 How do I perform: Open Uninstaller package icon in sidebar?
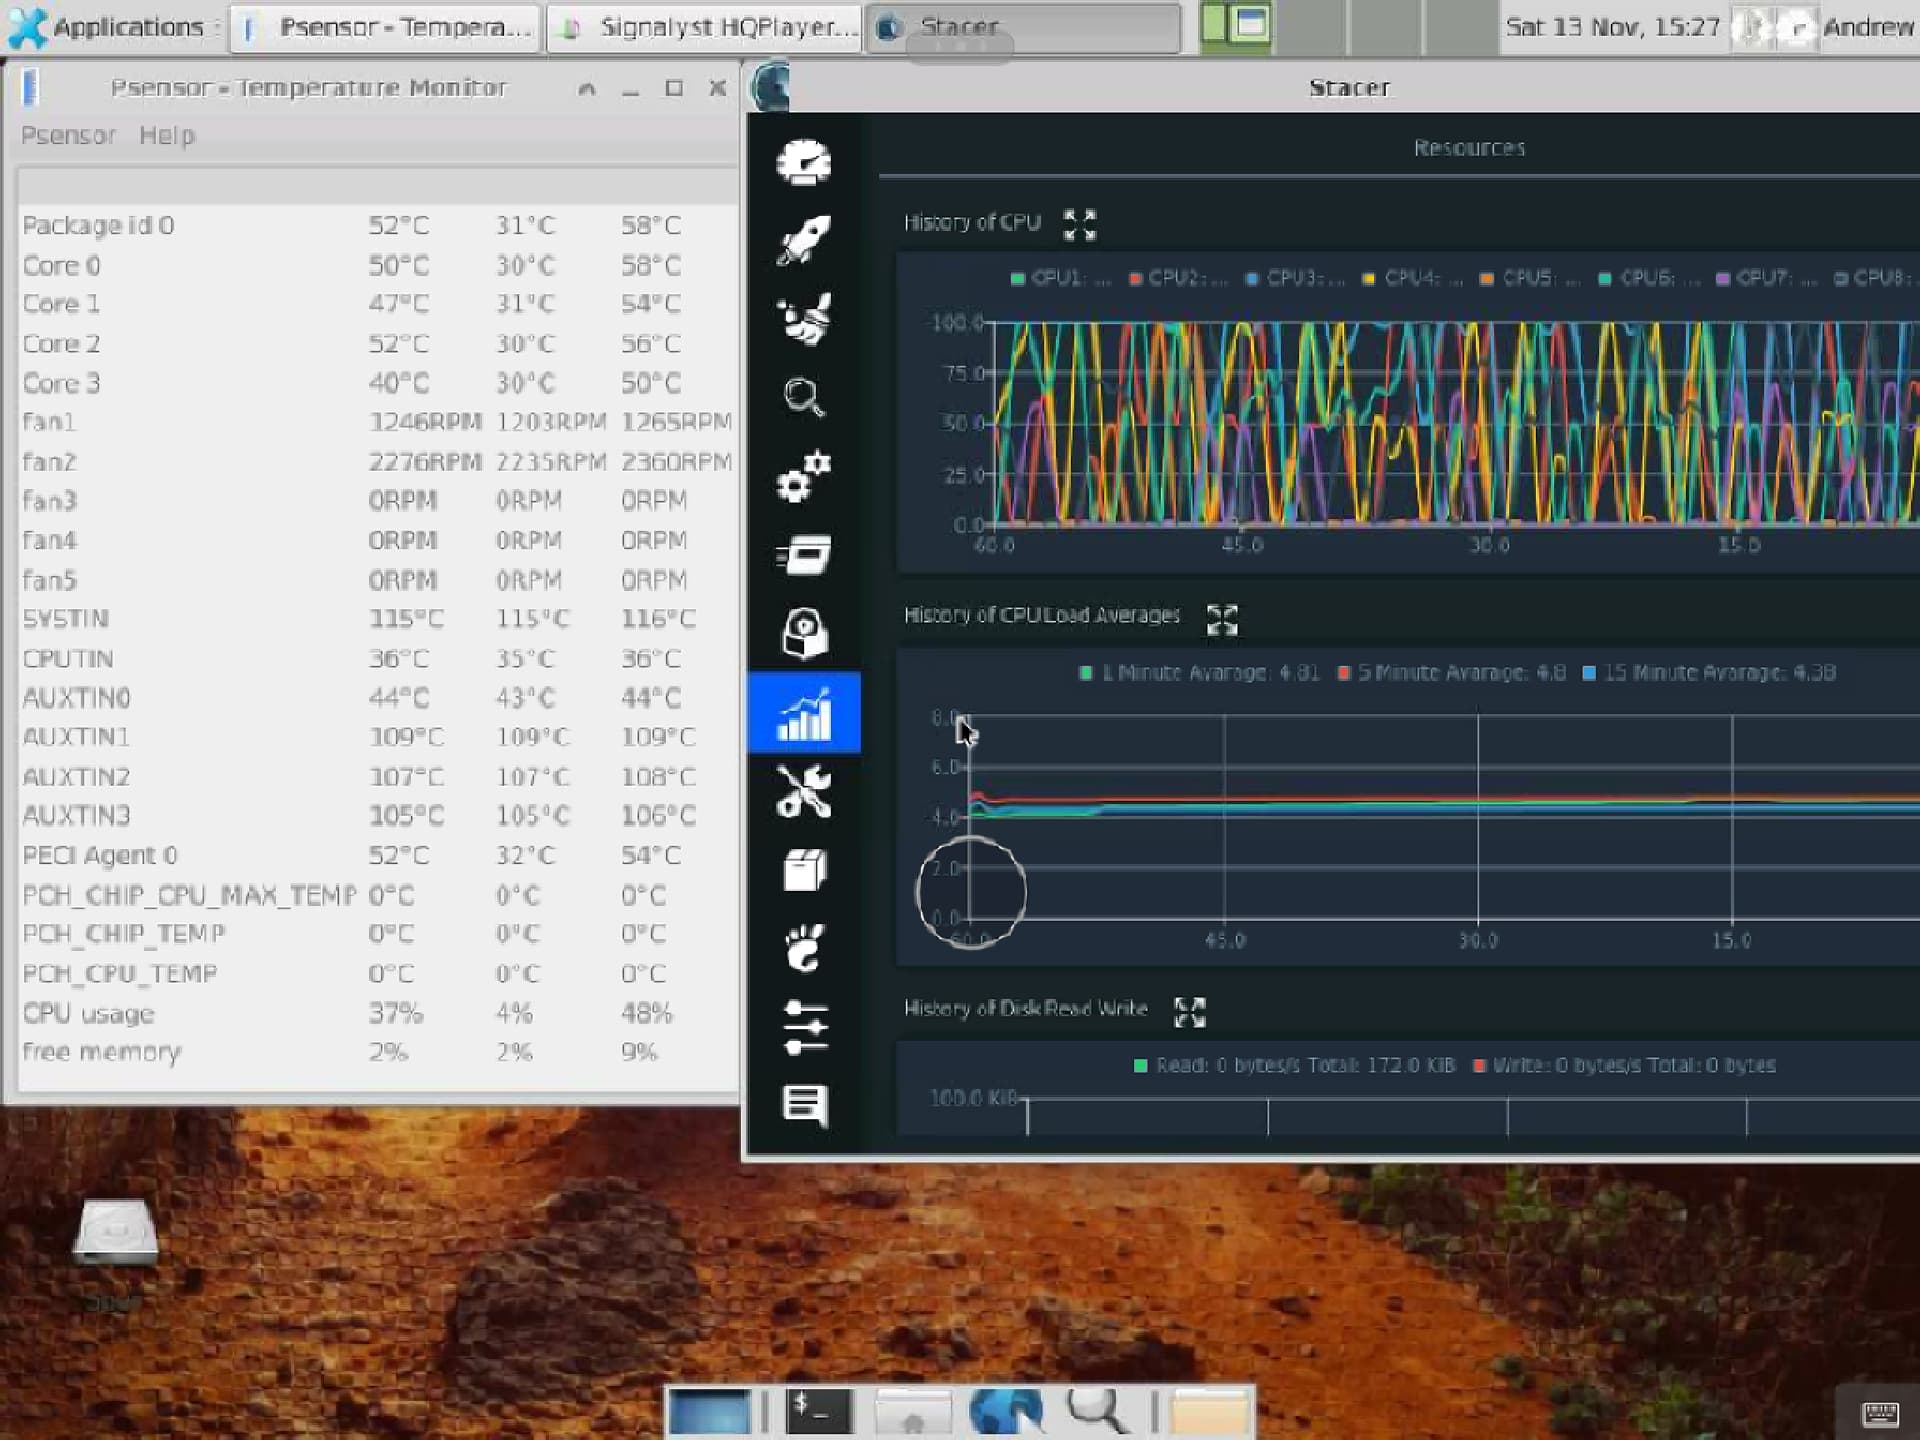point(804,633)
